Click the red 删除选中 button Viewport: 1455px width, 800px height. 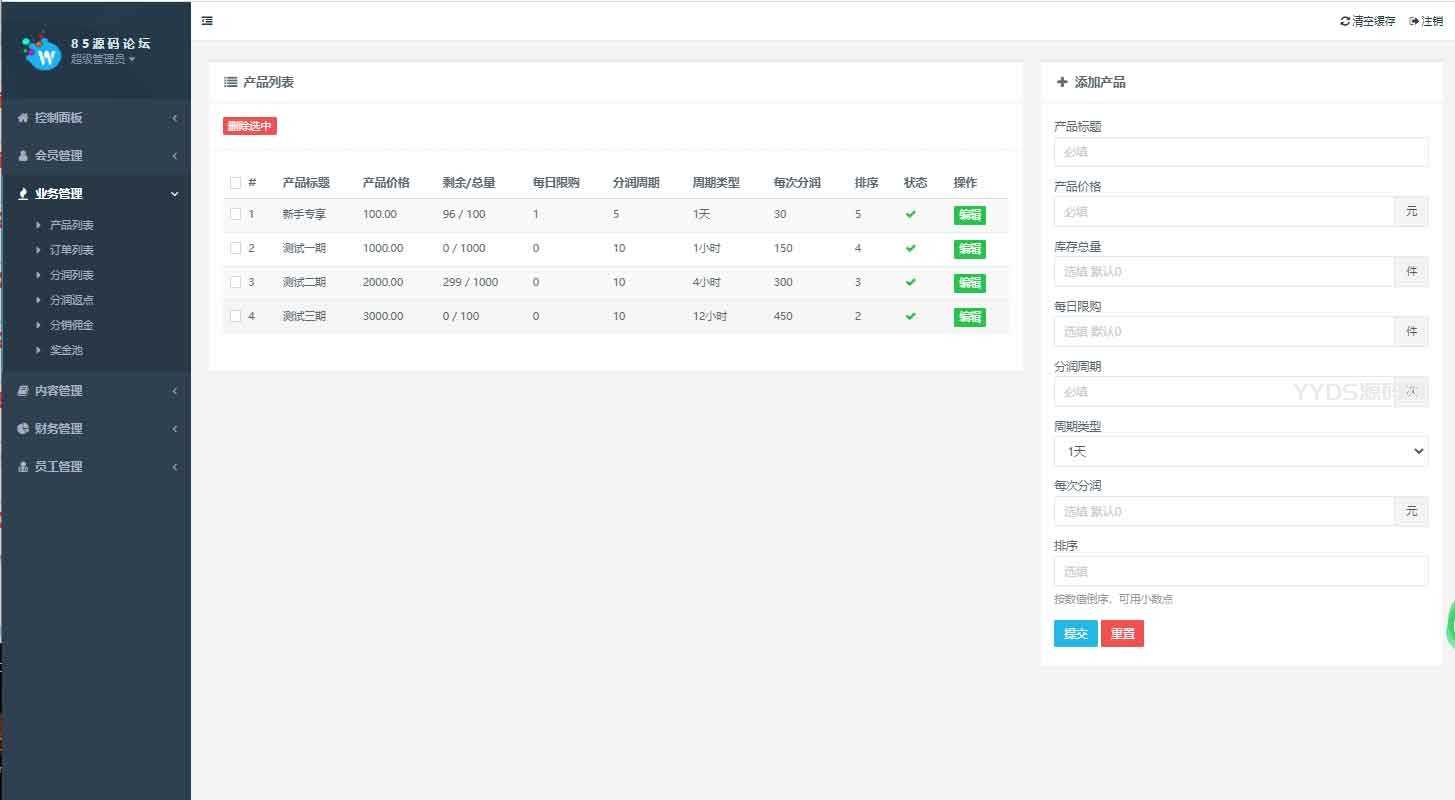point(249,126)
